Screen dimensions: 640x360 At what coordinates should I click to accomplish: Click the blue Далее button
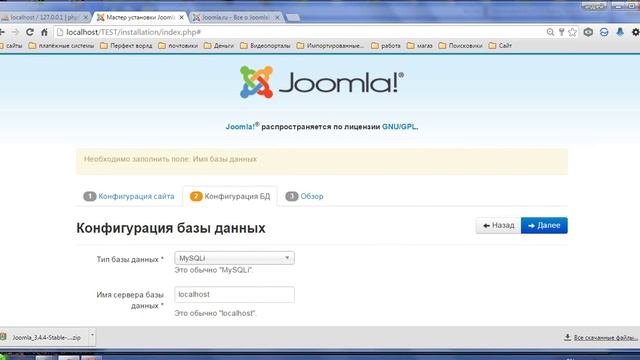tap(544, 225)
